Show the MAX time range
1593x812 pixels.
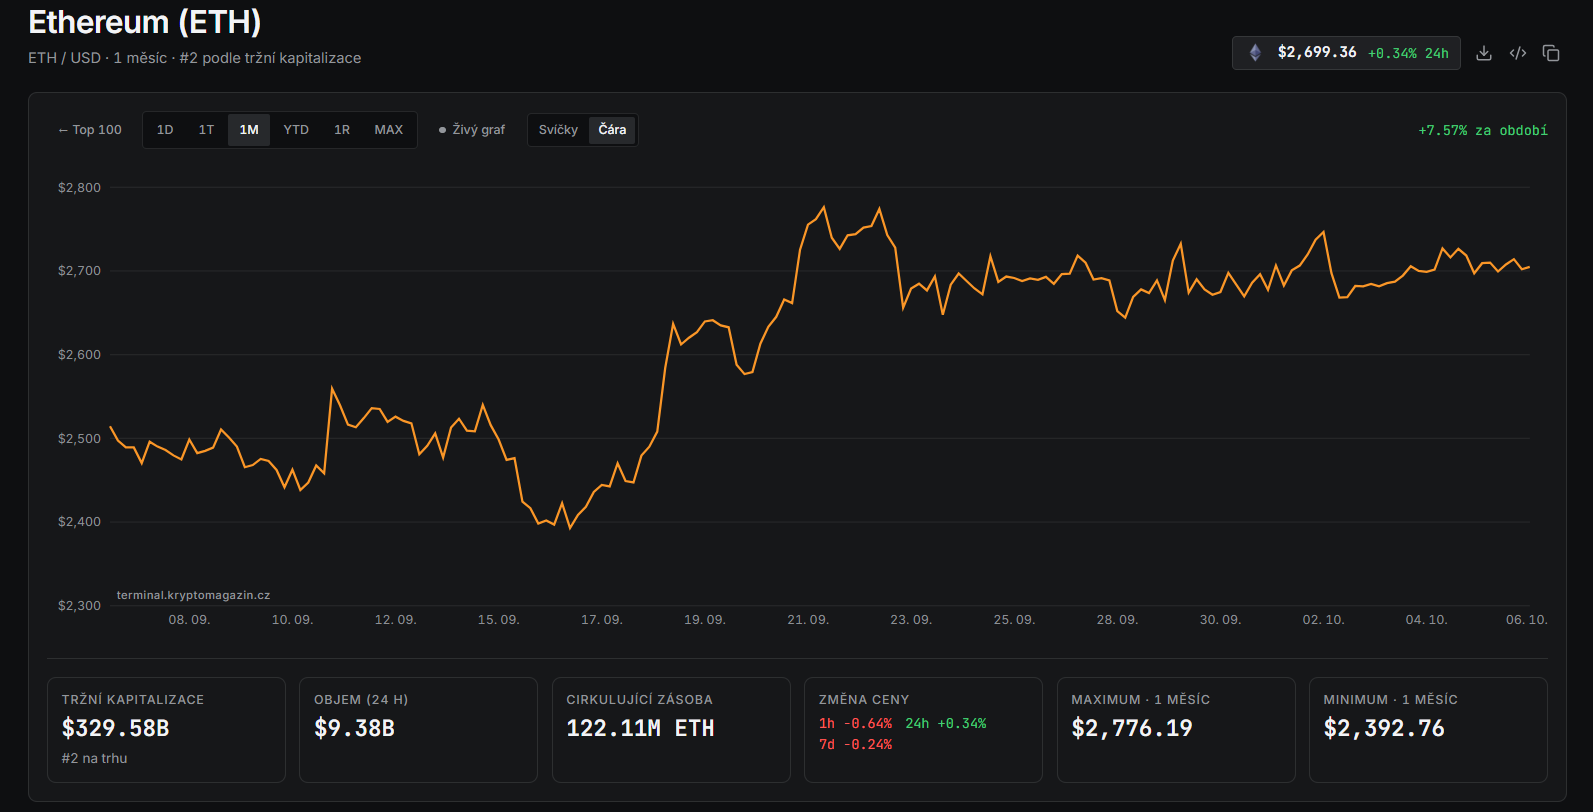coord(389,130)
